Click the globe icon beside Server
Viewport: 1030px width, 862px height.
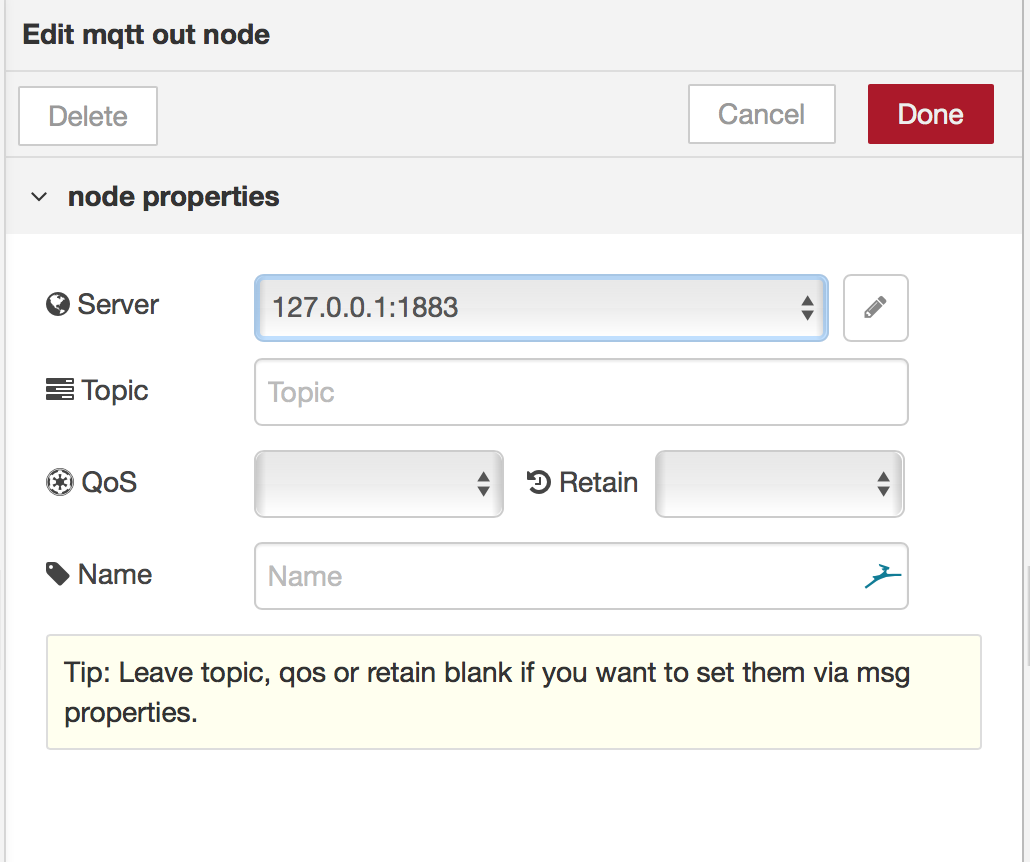coord(60,304)
